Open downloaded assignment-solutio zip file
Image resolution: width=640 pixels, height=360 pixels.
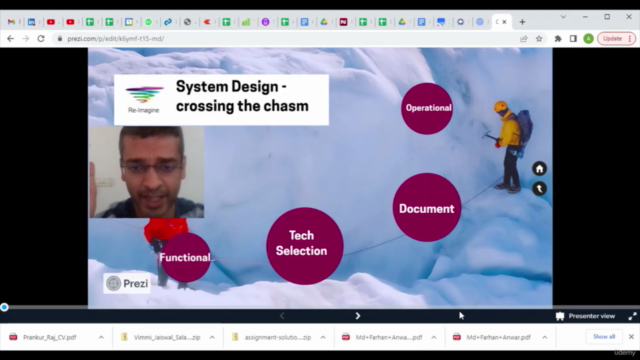[278, 338]
